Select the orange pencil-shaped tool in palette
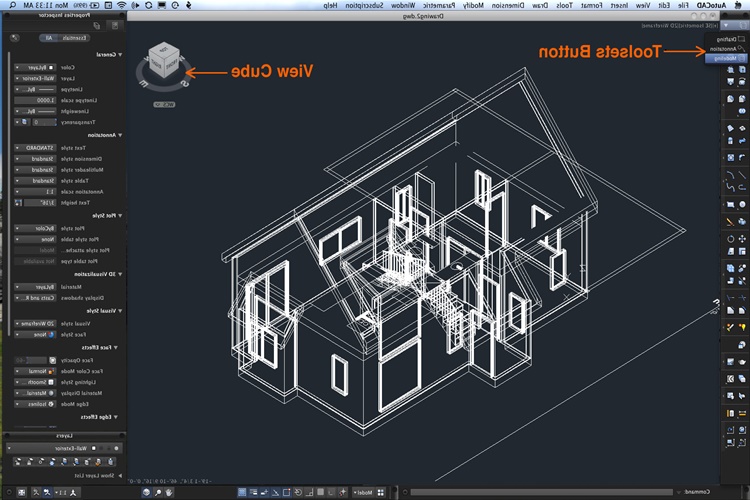 (x=730, y=222)
